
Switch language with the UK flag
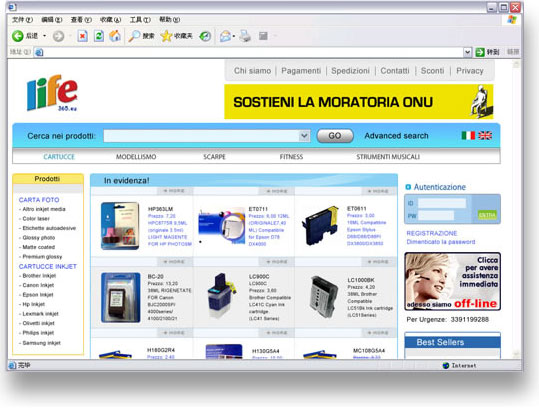[x=485, y=135]
